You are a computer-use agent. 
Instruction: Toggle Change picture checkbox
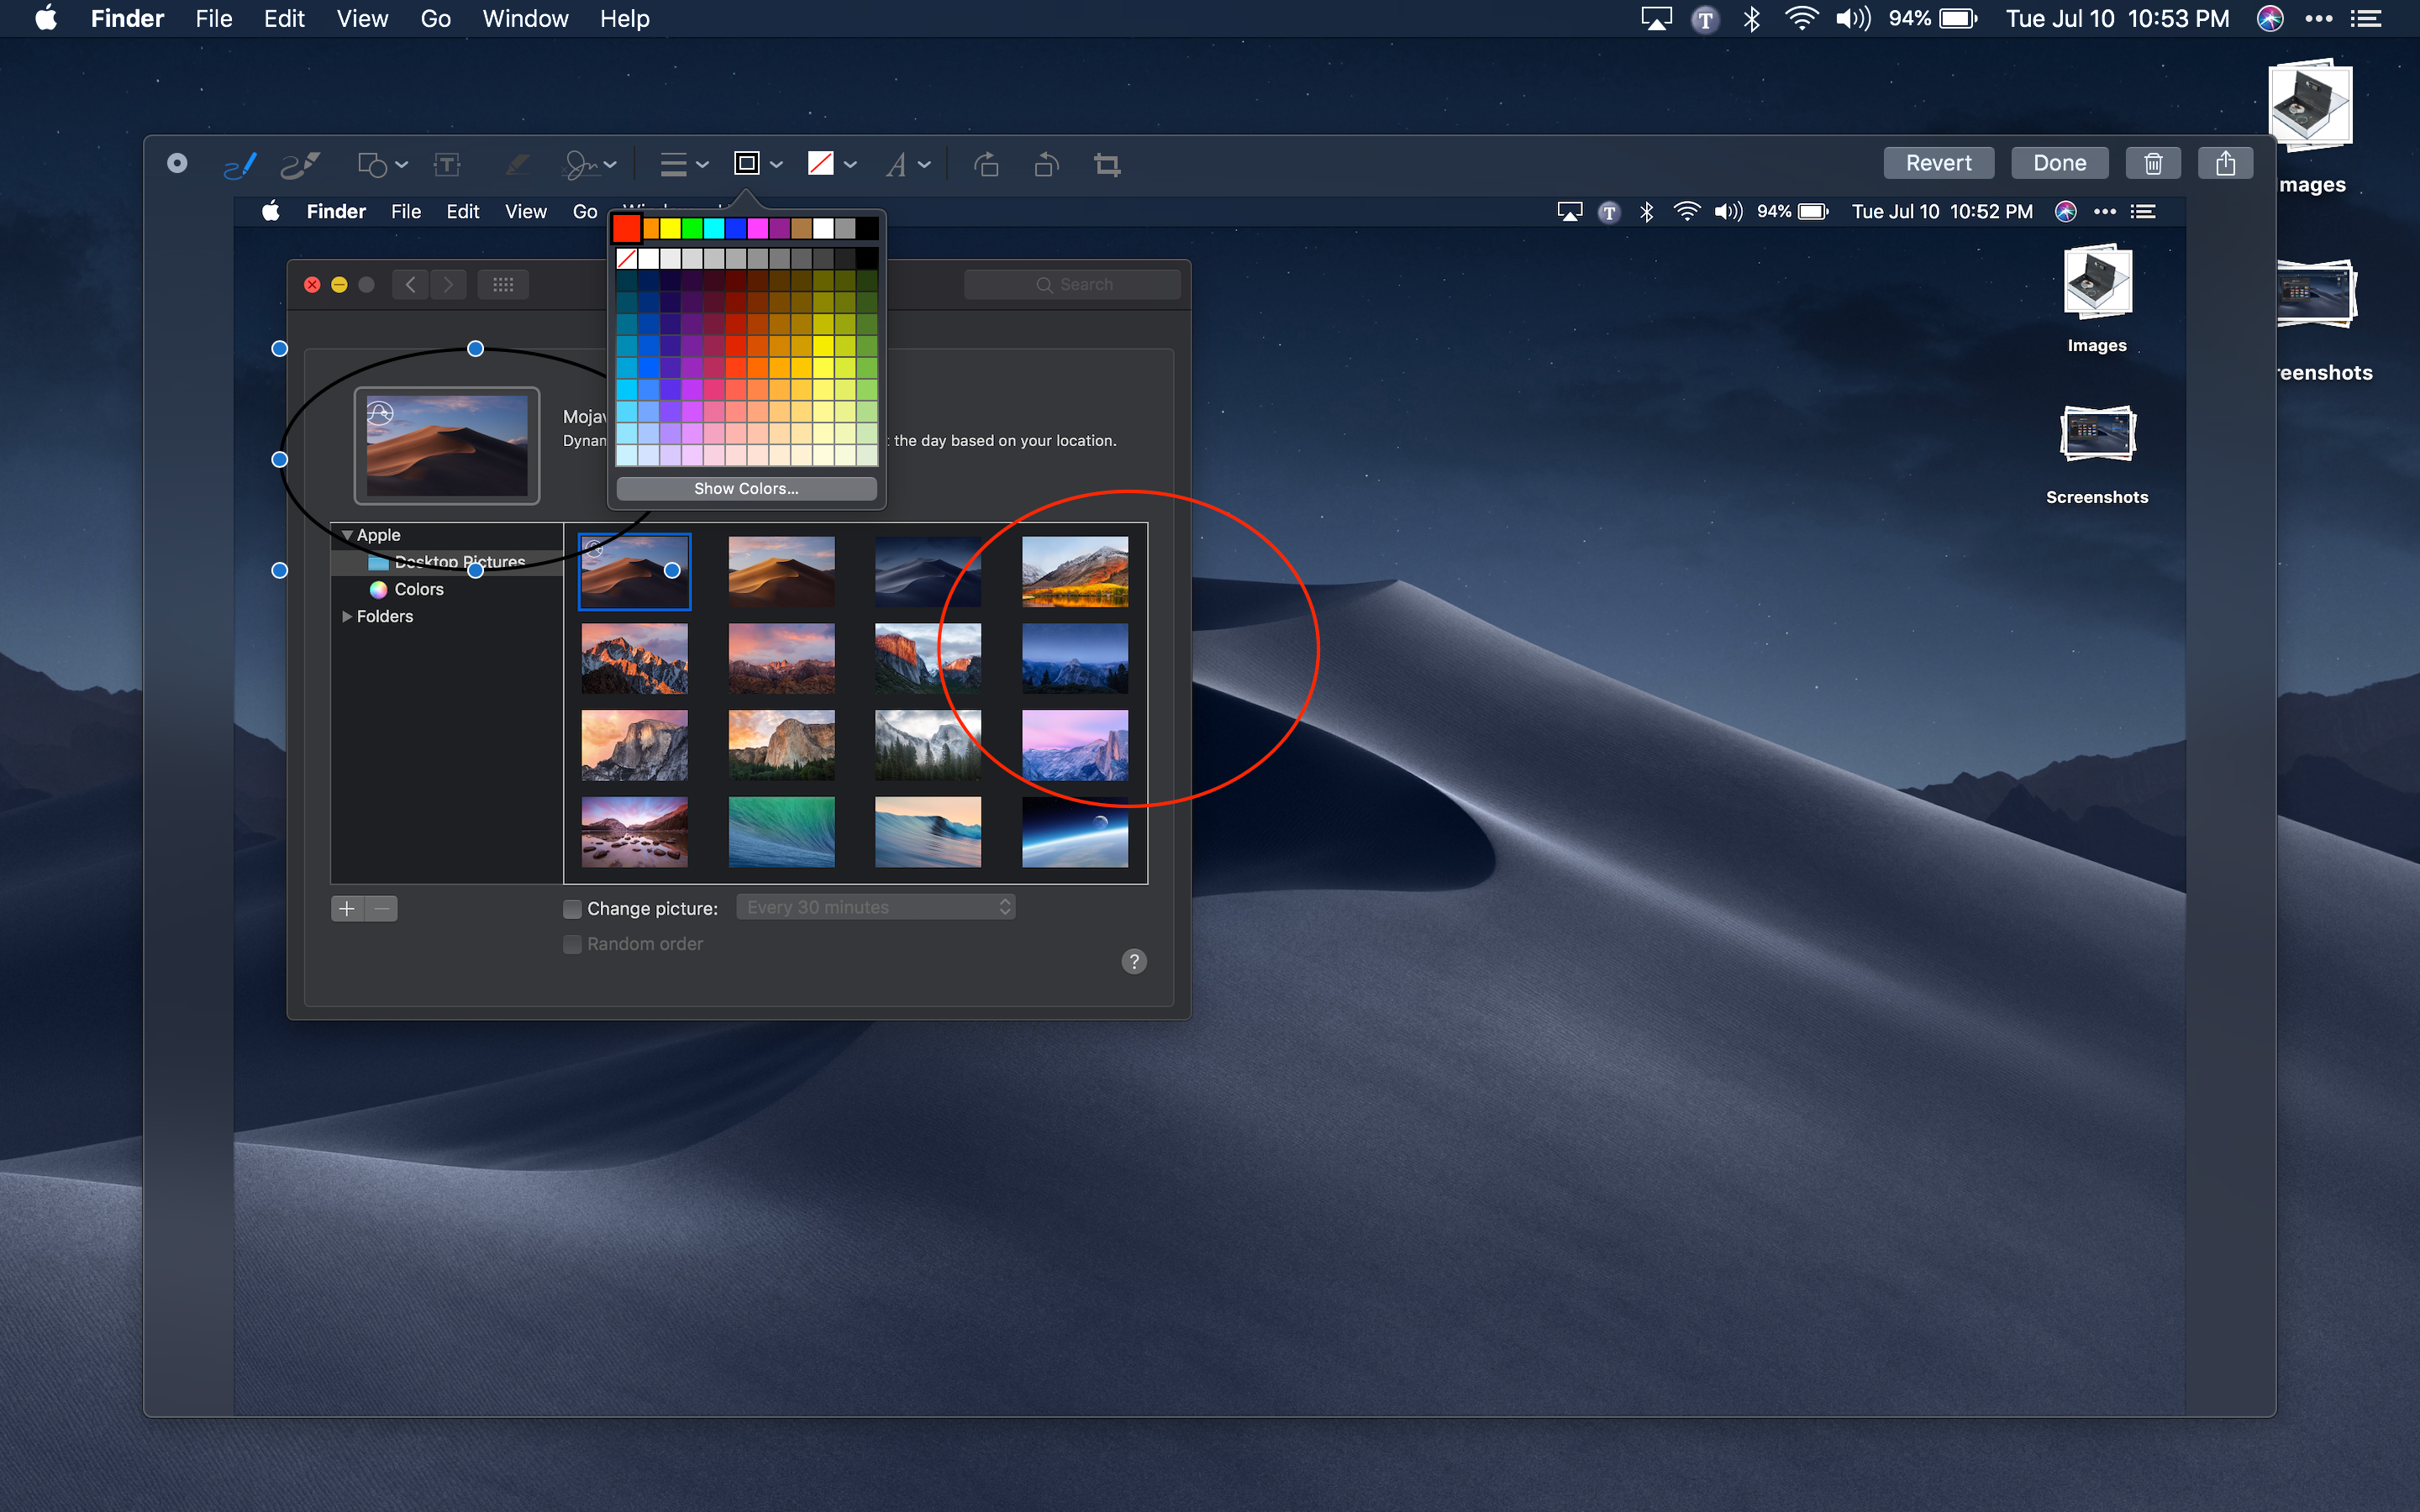(x=571, y=907)
